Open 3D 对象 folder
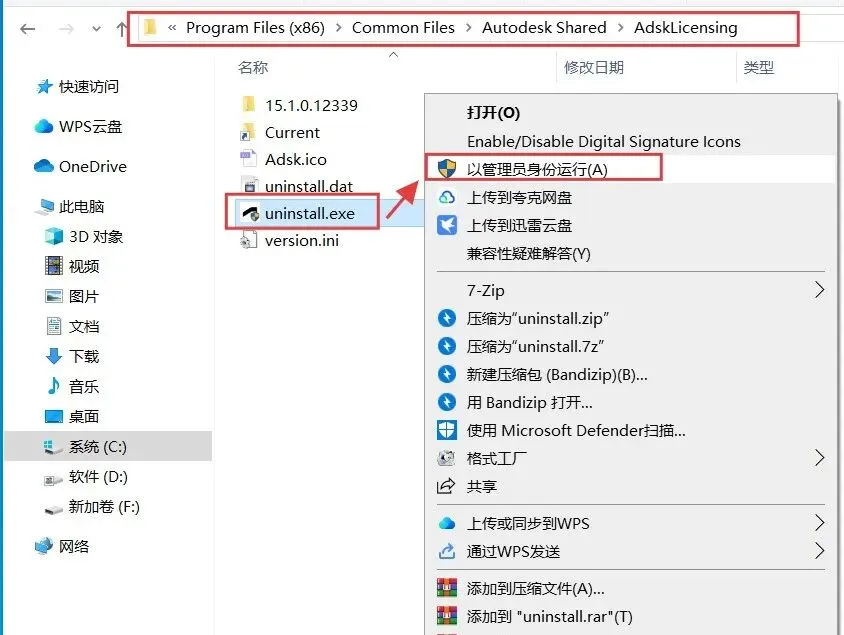This screenshot has width=844, height=635. coord(96,237)
